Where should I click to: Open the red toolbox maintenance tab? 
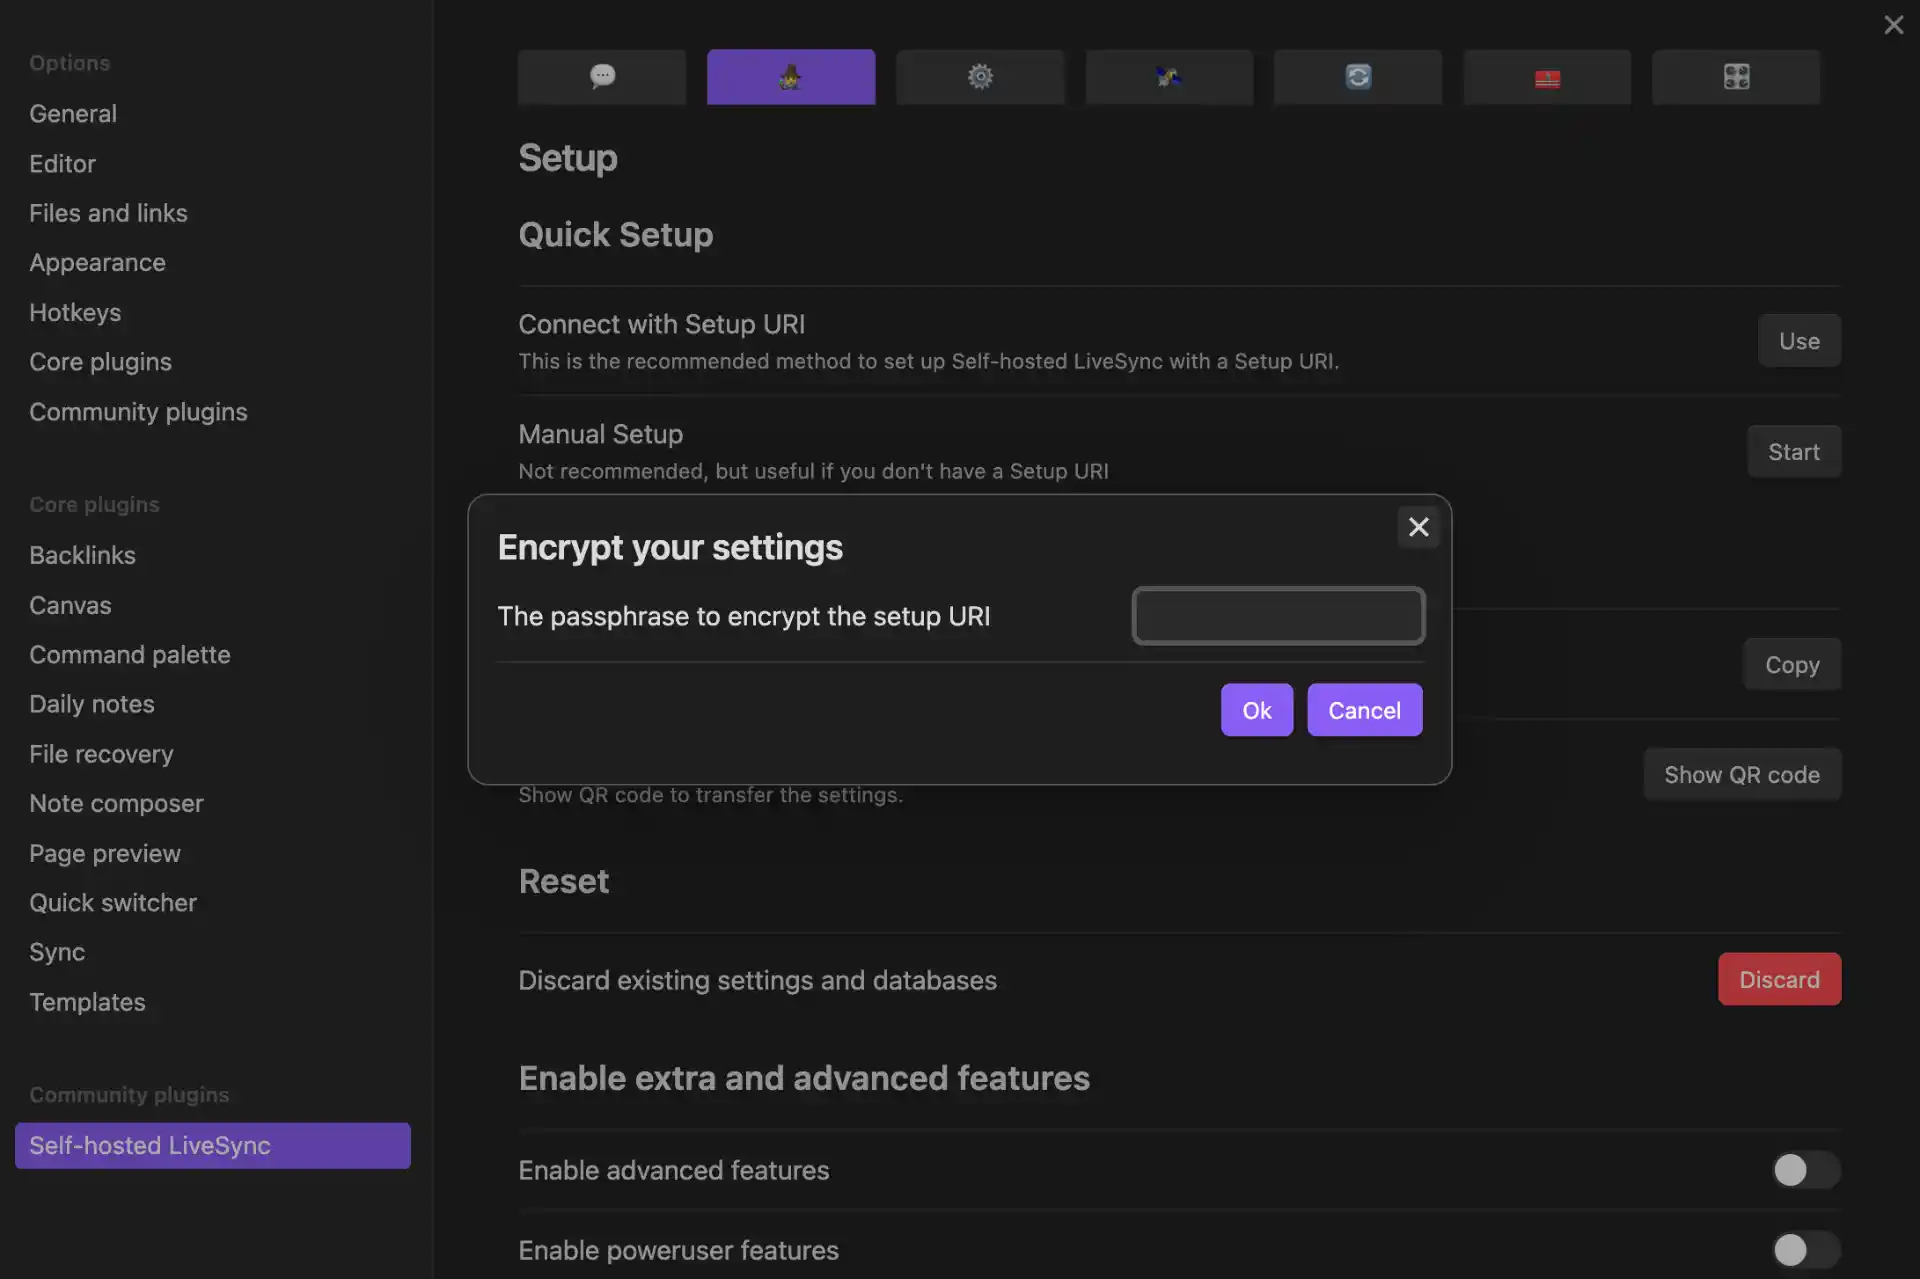point(1546,77)
